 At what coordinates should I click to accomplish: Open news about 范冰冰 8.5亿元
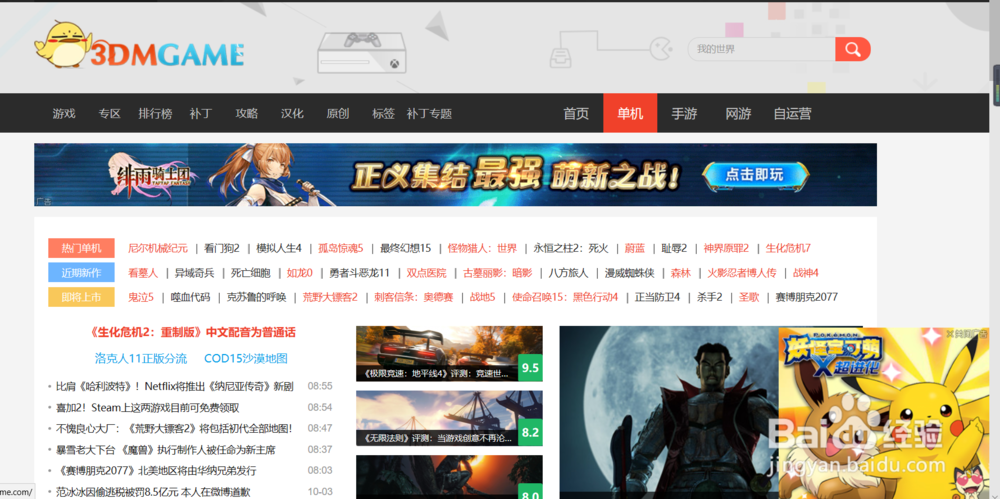click(153, 492)
